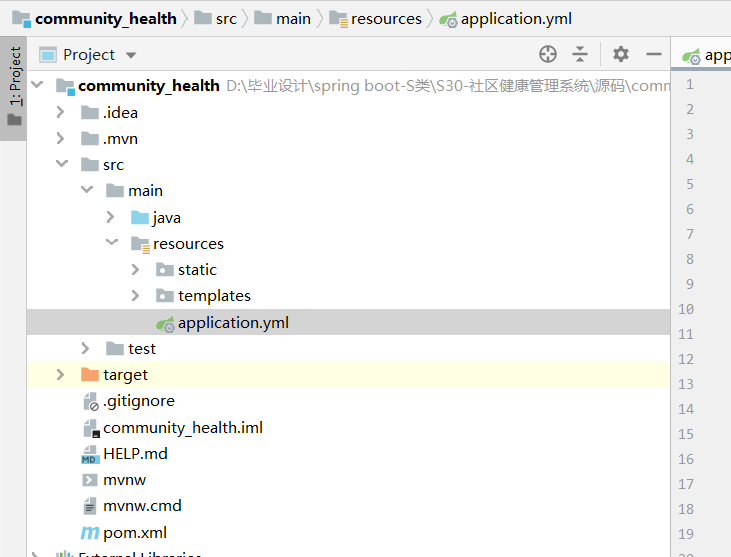Collapse the resources folder

[111, 243]
